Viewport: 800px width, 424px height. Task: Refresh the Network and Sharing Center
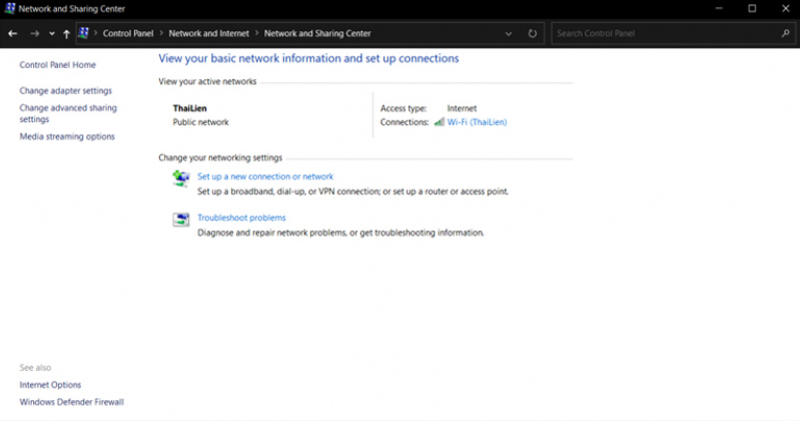[x=532, y=33]
